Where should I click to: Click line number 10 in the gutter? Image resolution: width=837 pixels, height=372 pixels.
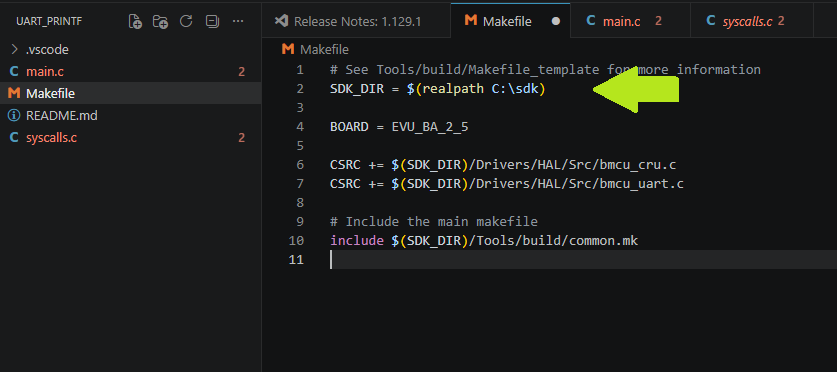click(296, 241)
